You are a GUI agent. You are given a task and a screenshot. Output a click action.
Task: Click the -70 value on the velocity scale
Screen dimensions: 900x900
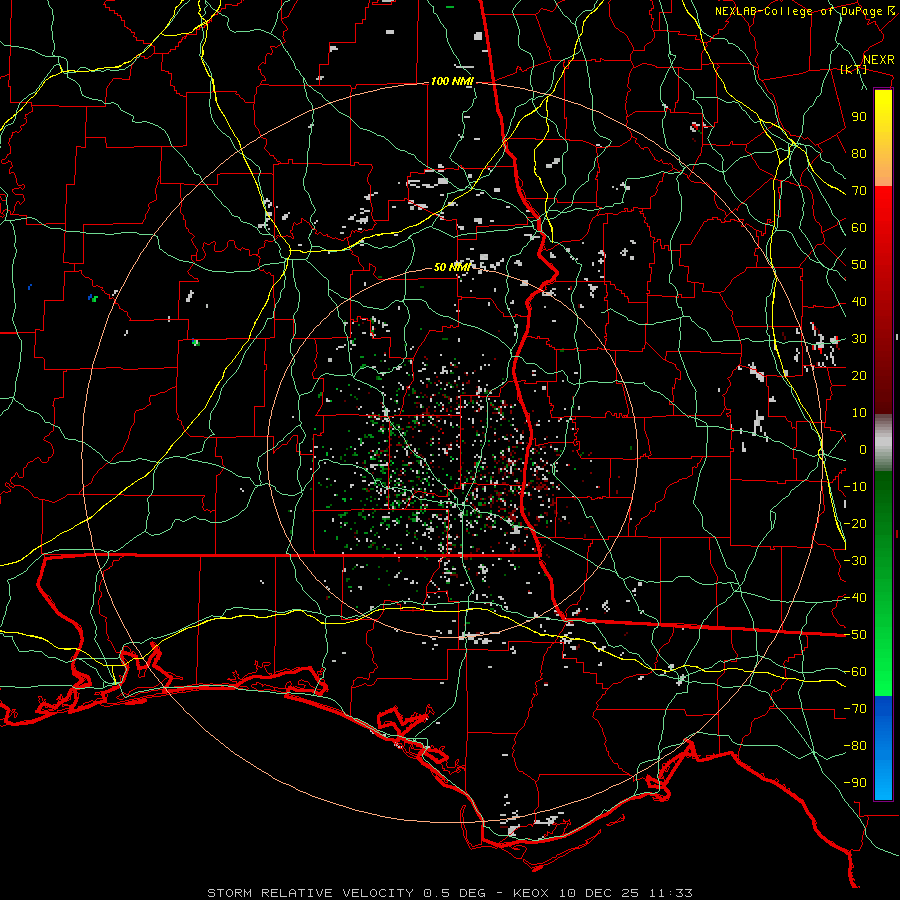tap(855, 709)
